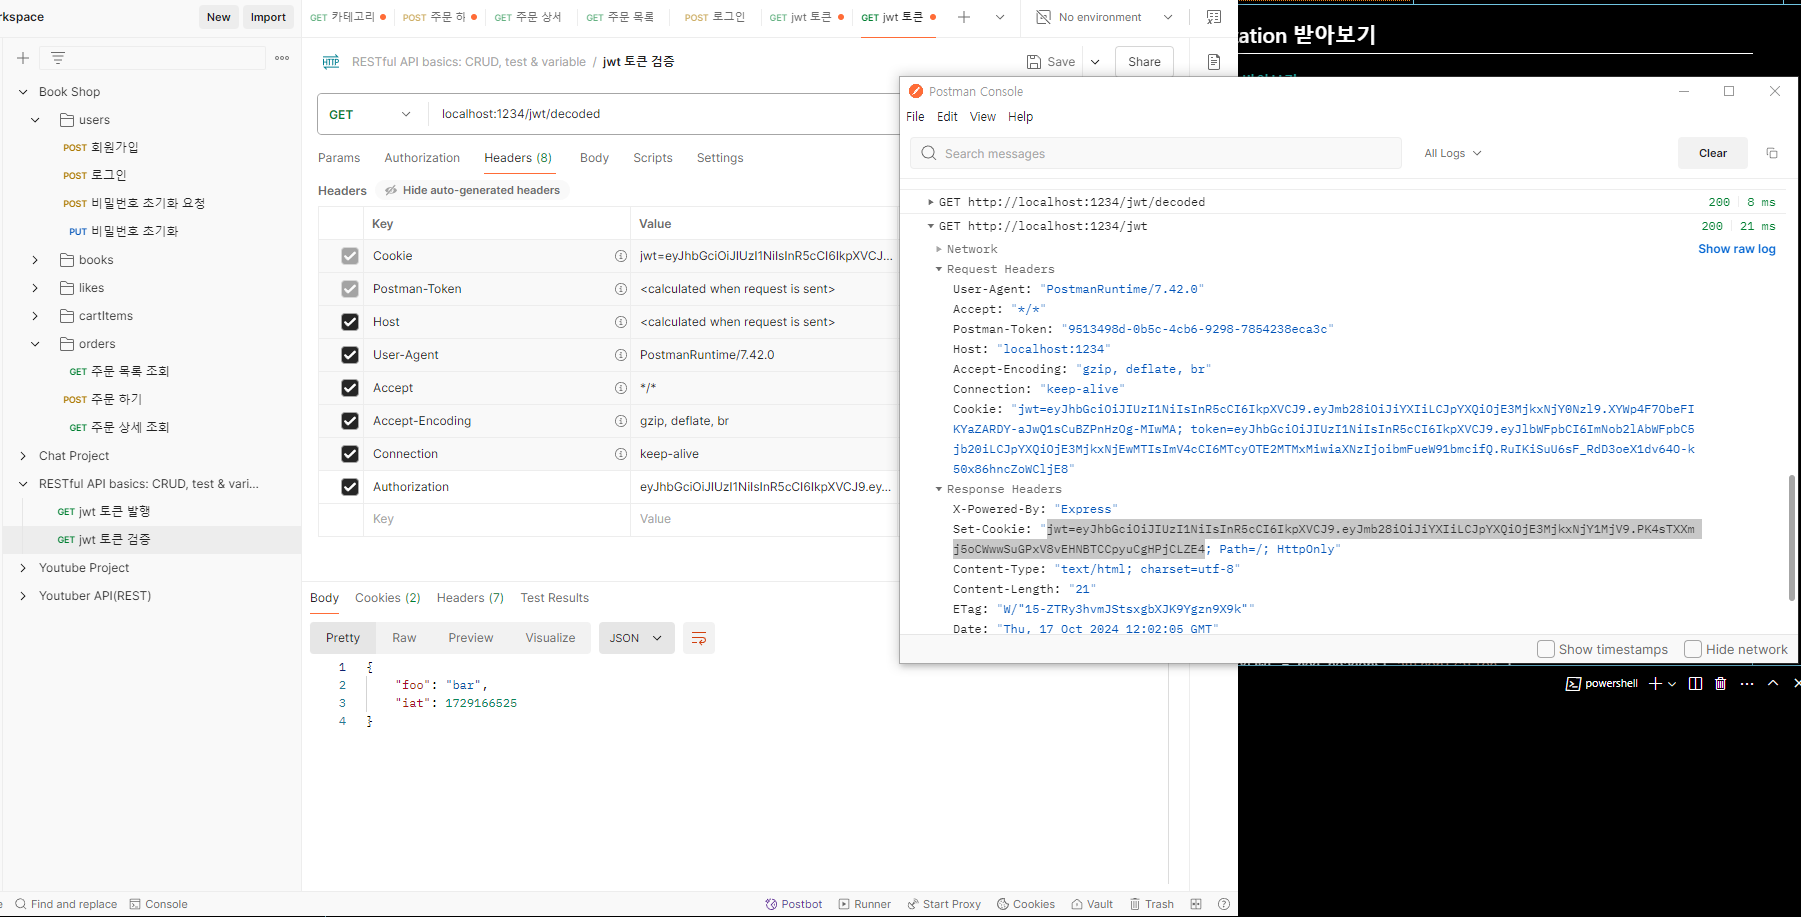The height and width of the screenshot is (917, 1801).
Task: Uncheck the User-Agent header checkbox
Action: point(349,355)
